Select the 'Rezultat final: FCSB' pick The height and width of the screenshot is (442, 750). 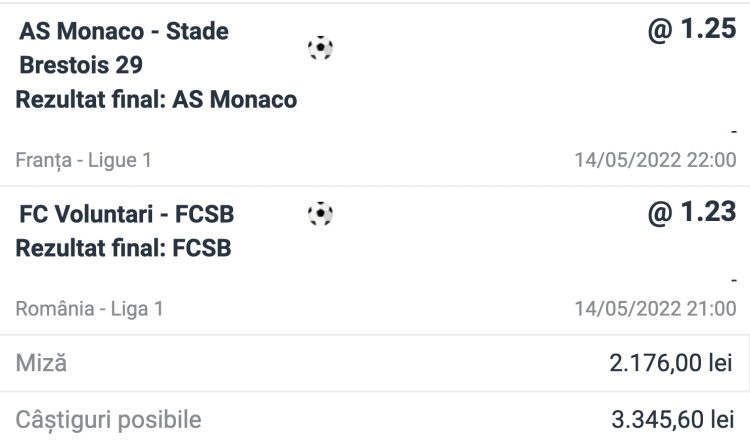(123, 248)
